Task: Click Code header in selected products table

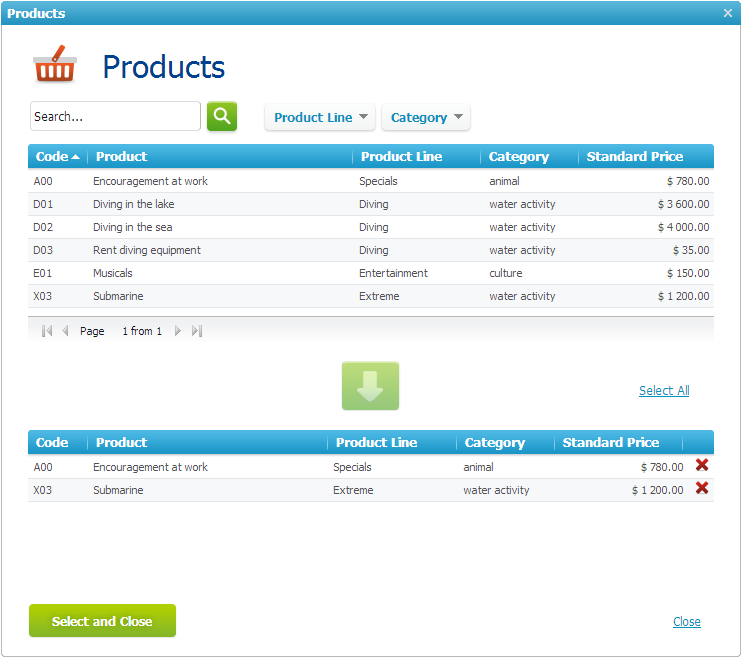Action: point(58,442)
